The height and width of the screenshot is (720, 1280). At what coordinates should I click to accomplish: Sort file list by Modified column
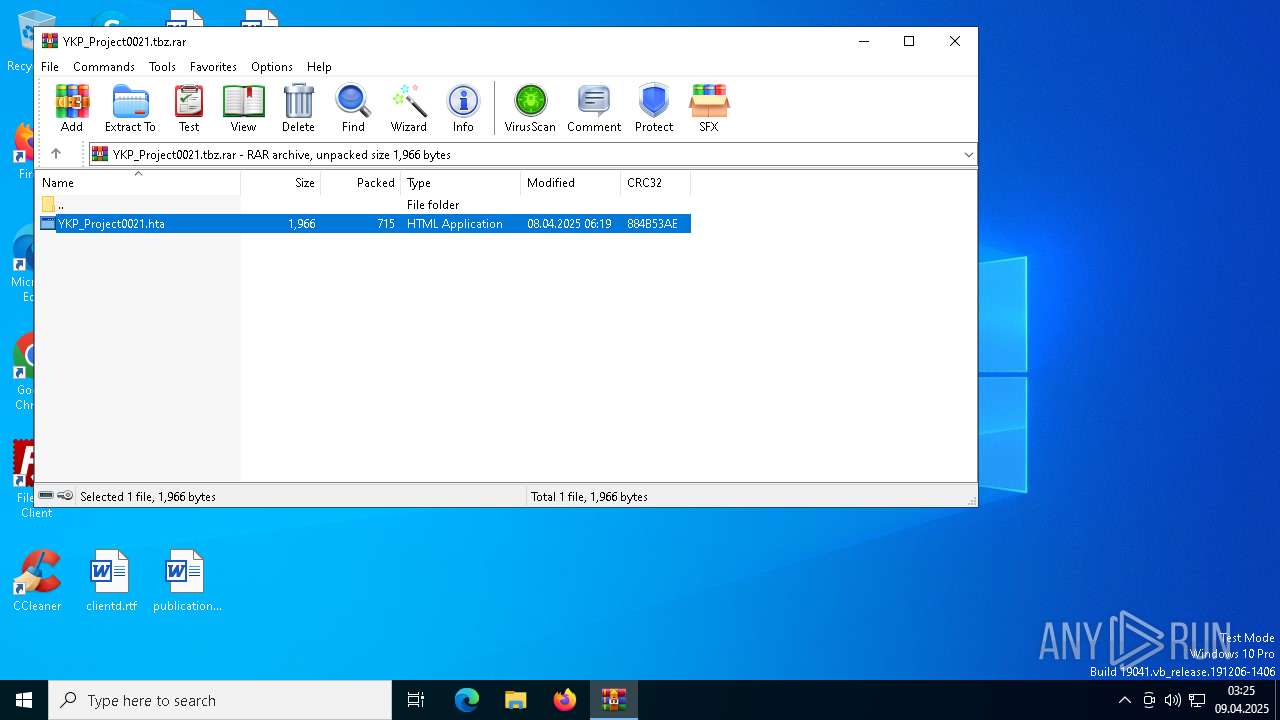[x=571, y=183]
